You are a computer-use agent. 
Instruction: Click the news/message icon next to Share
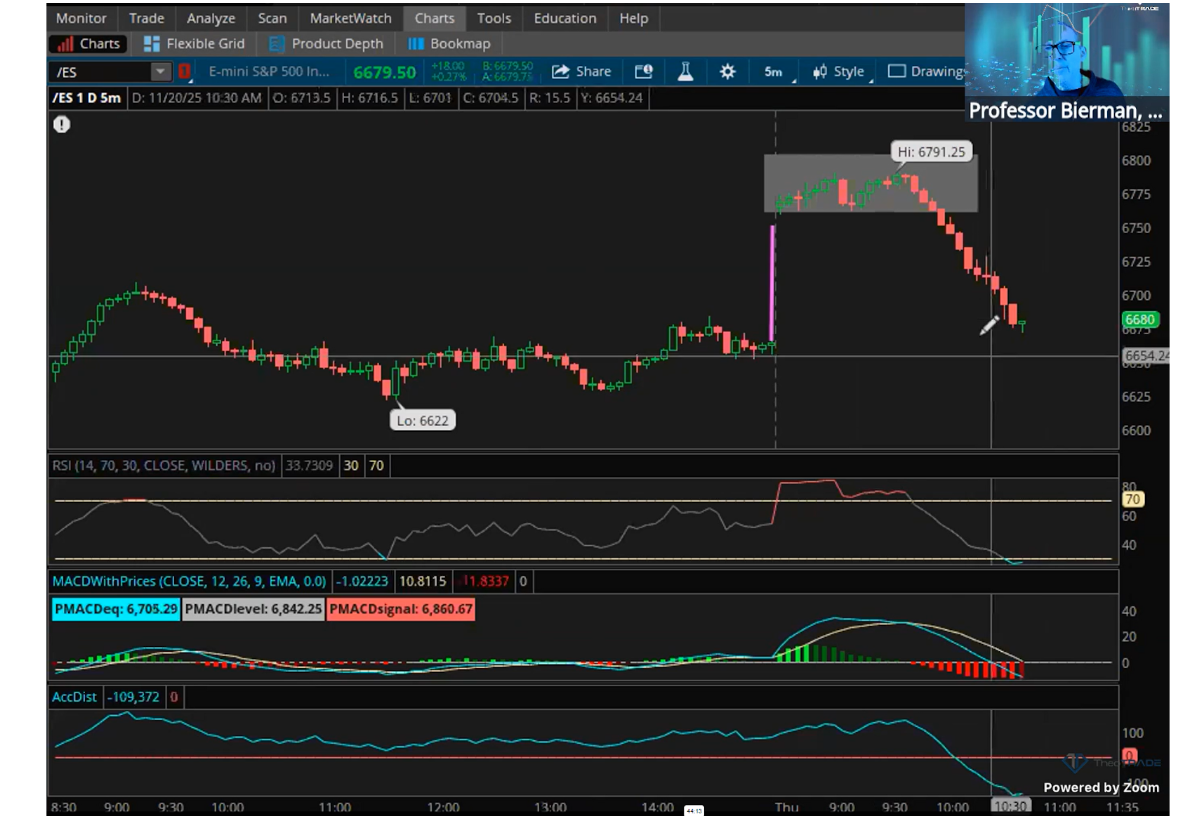pos(643,72)
